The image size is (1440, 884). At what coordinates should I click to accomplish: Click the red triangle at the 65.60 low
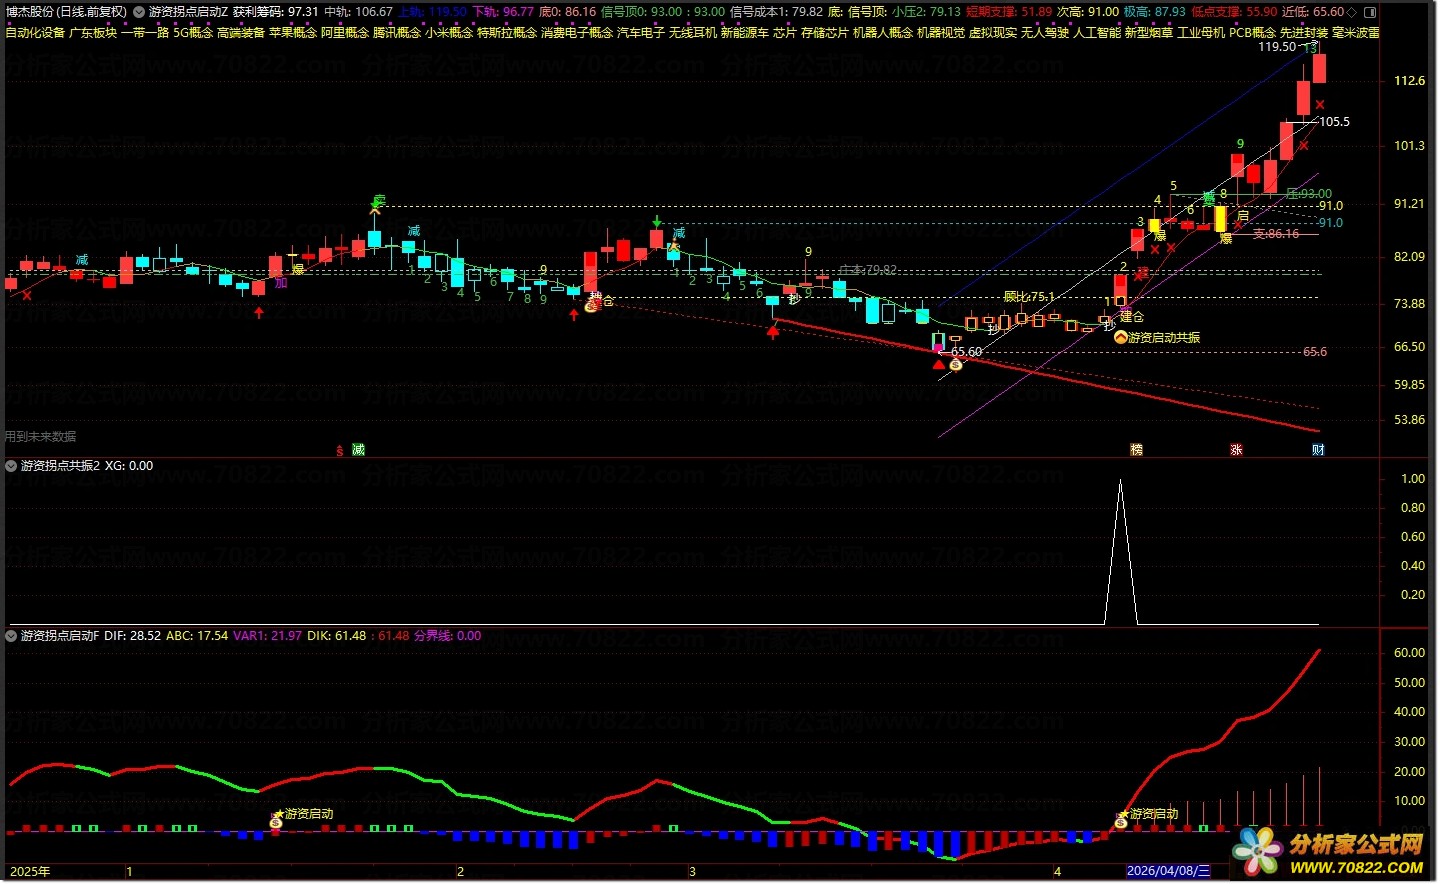tap(938, 365)
